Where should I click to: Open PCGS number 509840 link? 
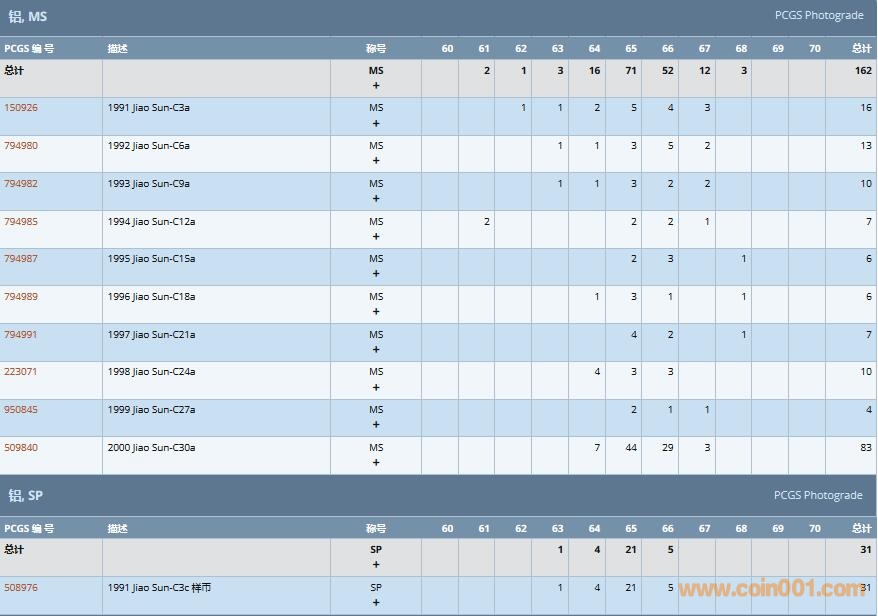click(21, 448)
